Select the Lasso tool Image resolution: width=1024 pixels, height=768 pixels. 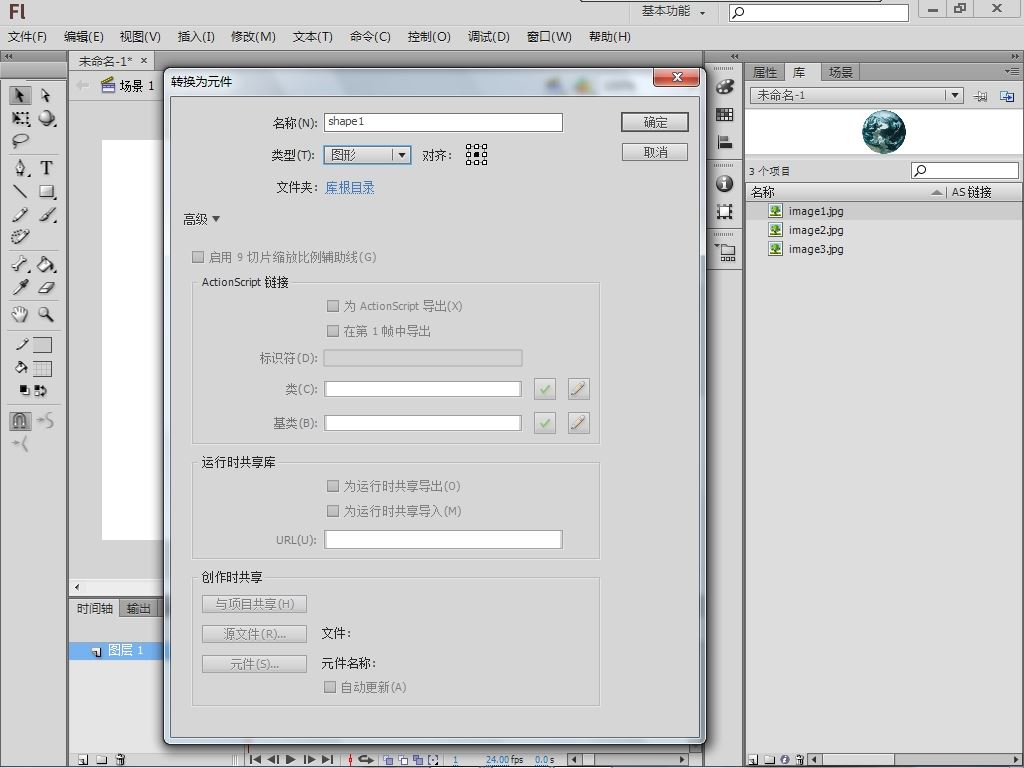coord(20,140)
